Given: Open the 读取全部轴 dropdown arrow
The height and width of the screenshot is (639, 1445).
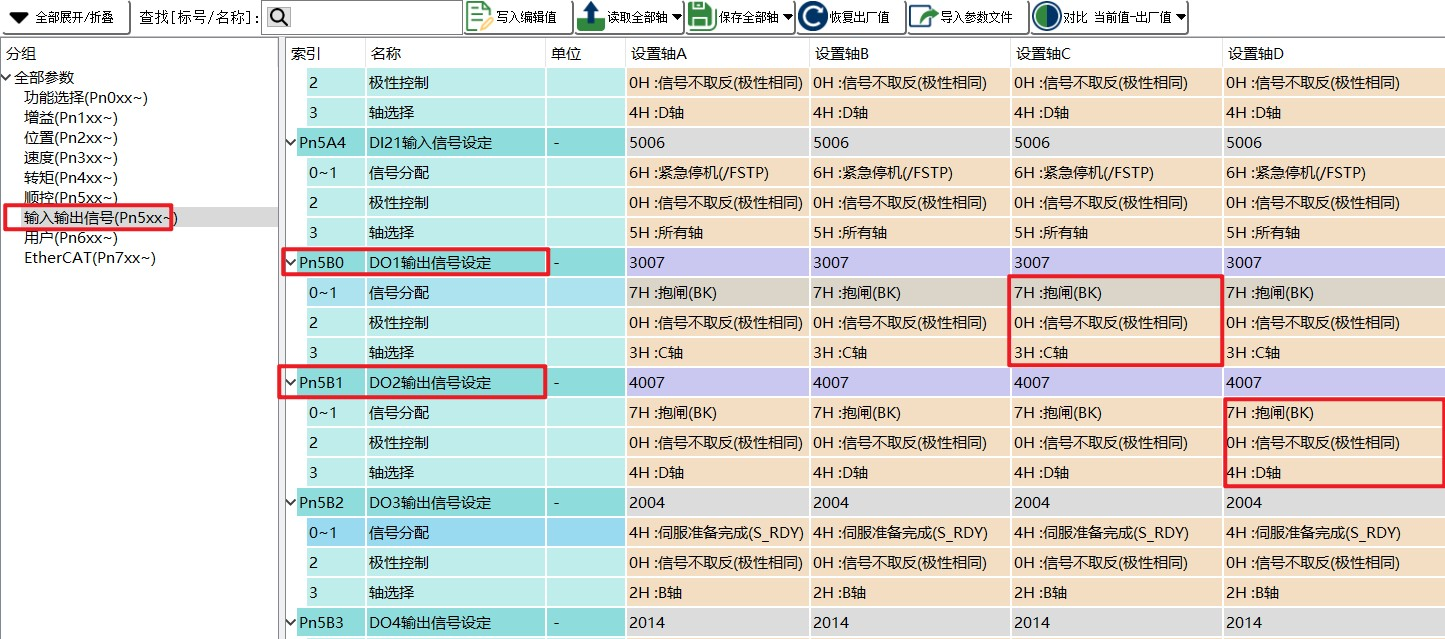Looking at the screenshot, I should pyautogui.click(x=678, y=17).
